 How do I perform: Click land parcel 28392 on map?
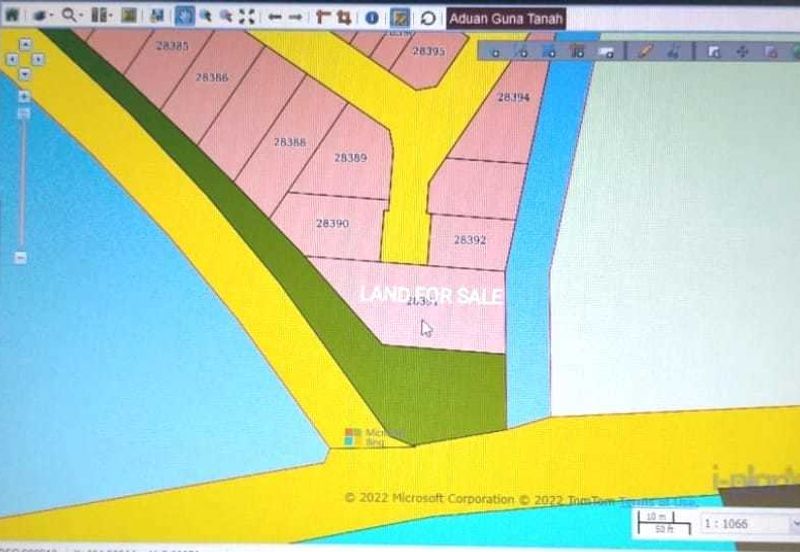tap(469, 240)
